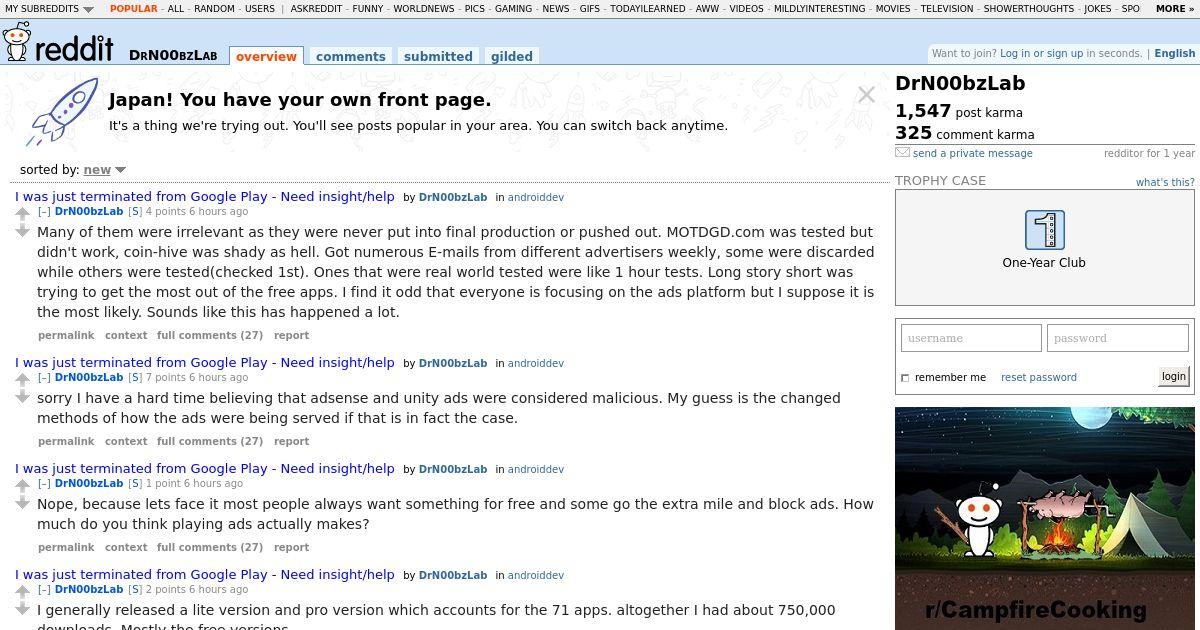
Task: Expand the MY SUBREDDITS dropdown
Action: tap(49, 9)
